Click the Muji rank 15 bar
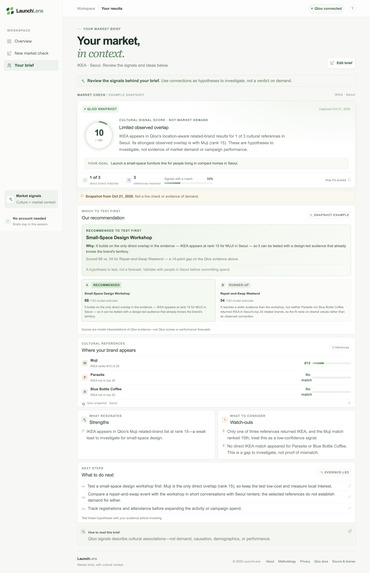Viewport: 370px width, 573px height. (332, 363)
